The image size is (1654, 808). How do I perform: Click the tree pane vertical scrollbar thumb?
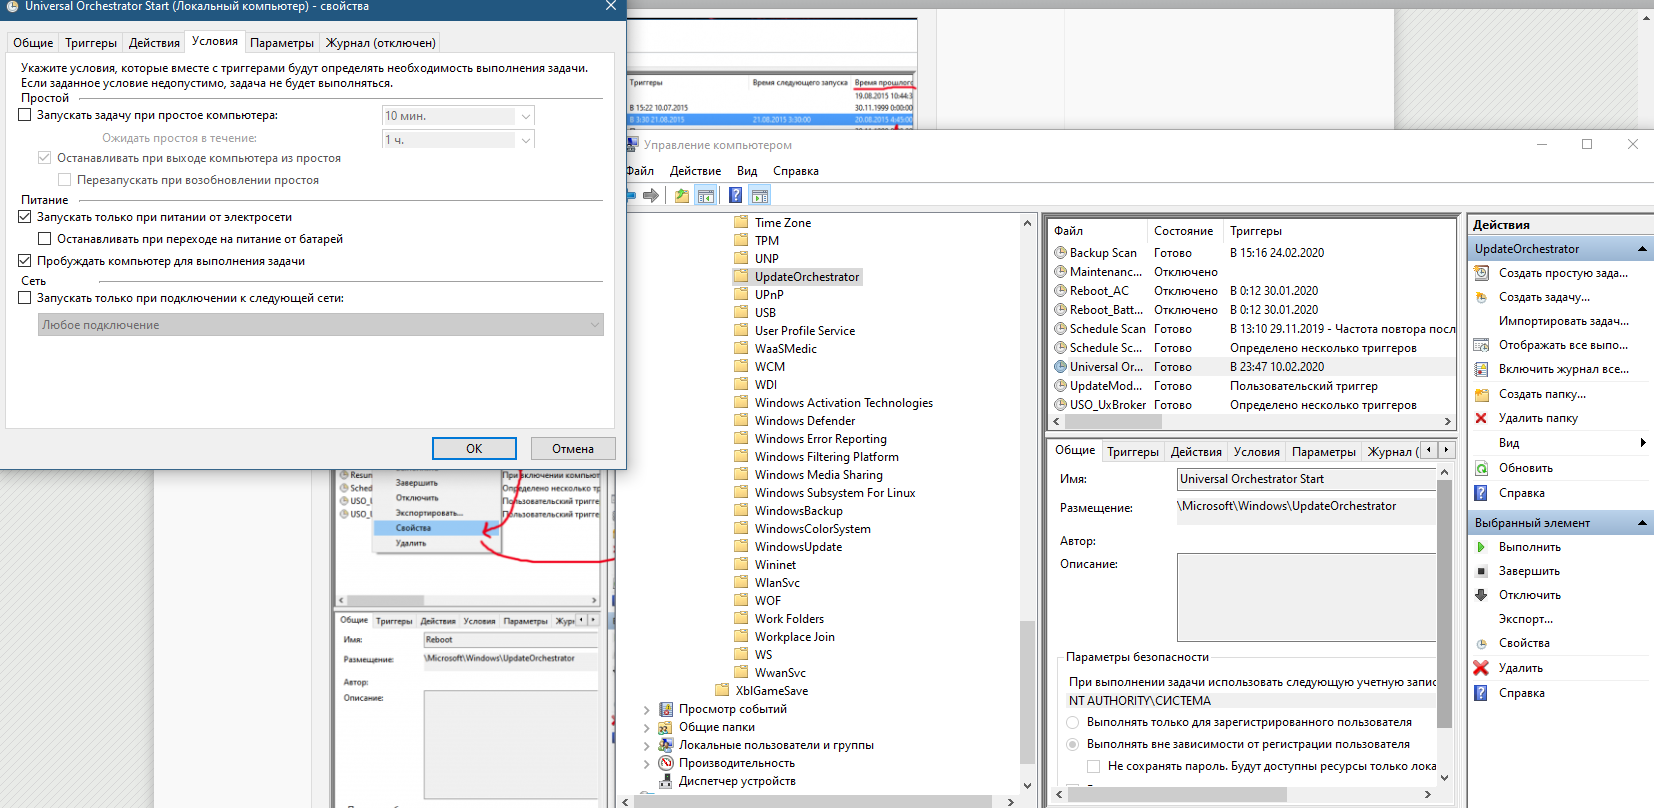(x=1027, y=691)
